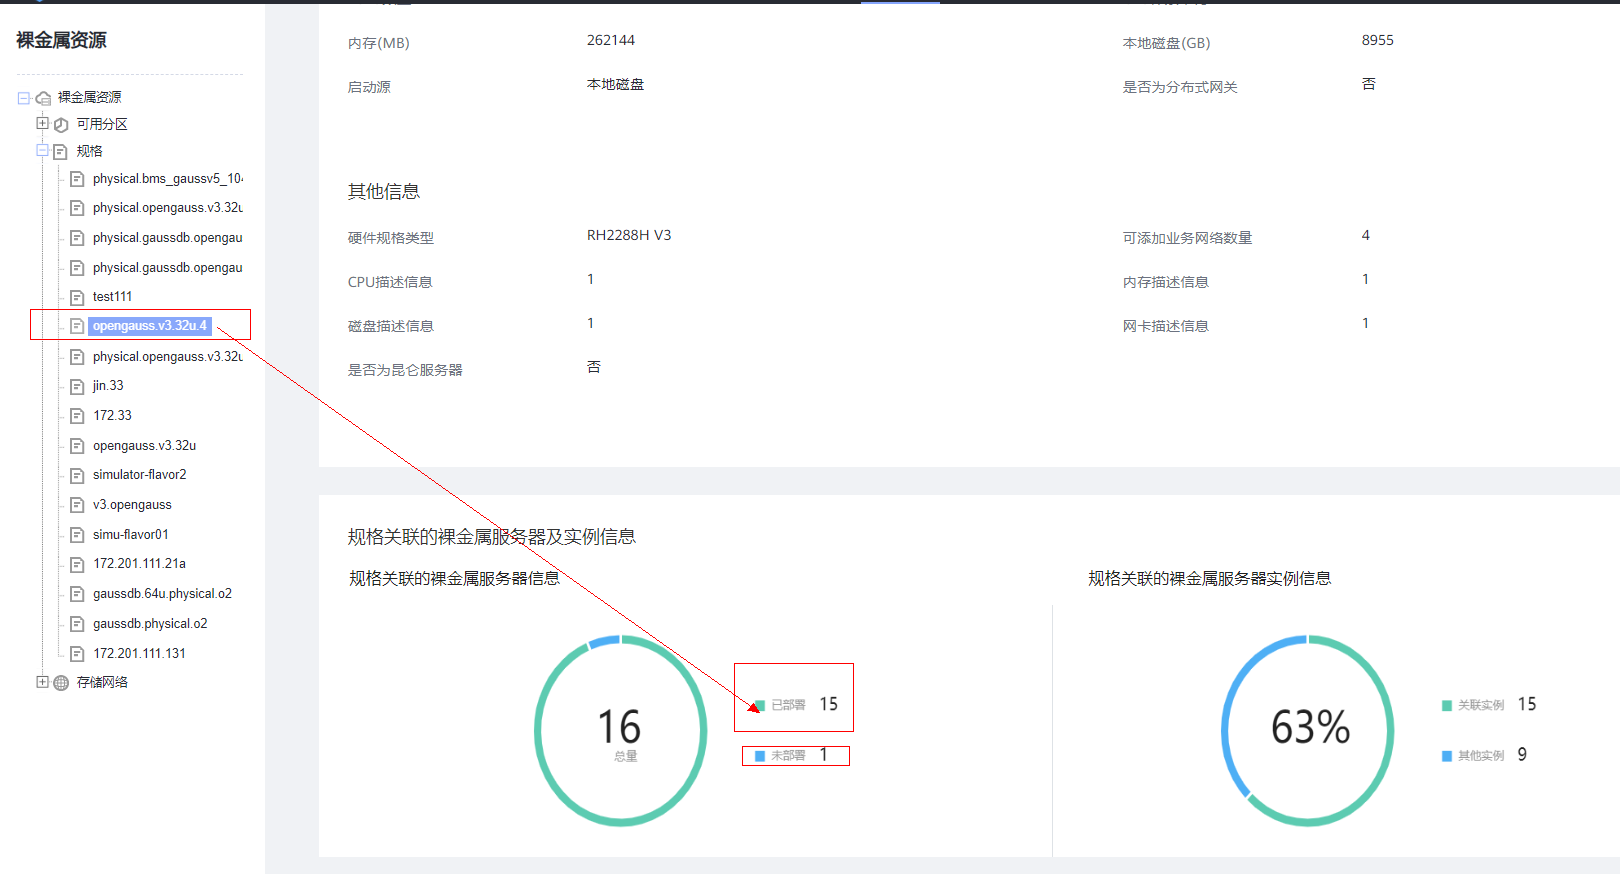Click the server donut chart showing 16 总量
Screen dimensions: 1620x874
click(620, 731)
